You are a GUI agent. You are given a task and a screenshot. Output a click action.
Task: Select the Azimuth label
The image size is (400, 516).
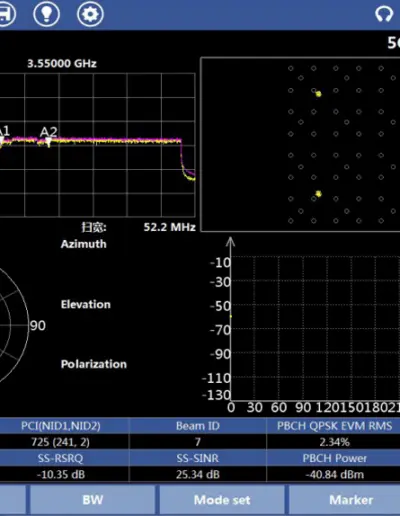[84, 244]
